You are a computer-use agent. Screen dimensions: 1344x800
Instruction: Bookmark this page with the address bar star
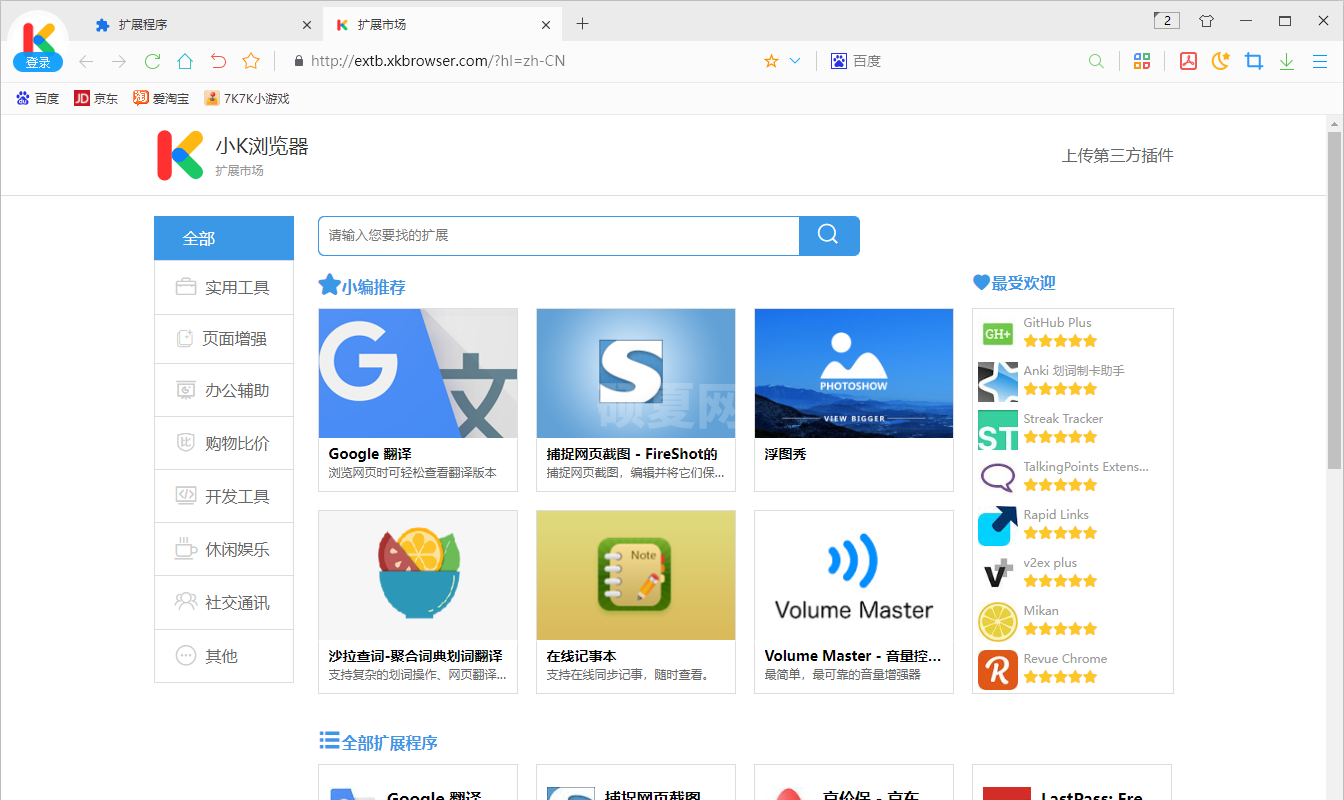(771, 61)
